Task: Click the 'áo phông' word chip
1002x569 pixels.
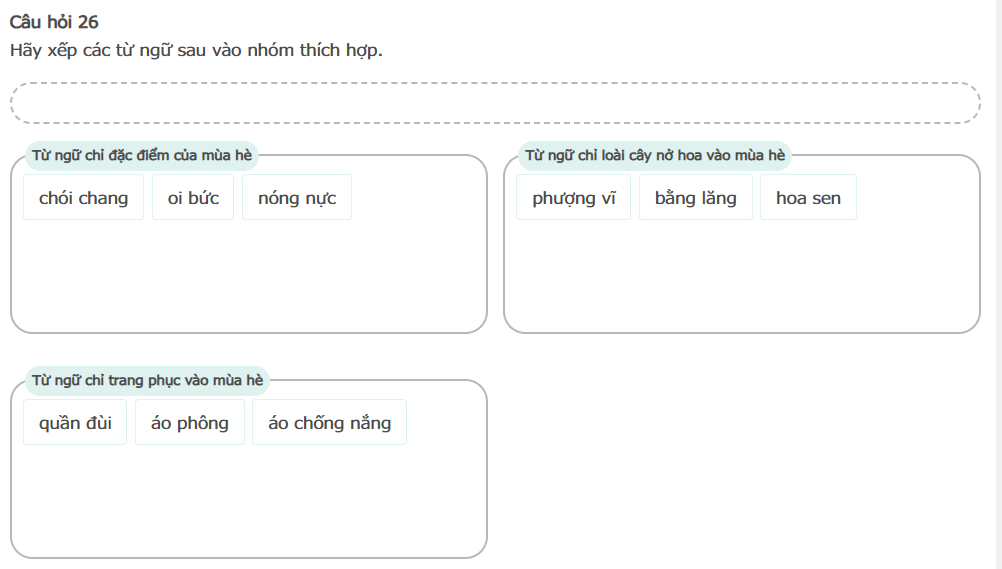Action: [x=190, y=423]
